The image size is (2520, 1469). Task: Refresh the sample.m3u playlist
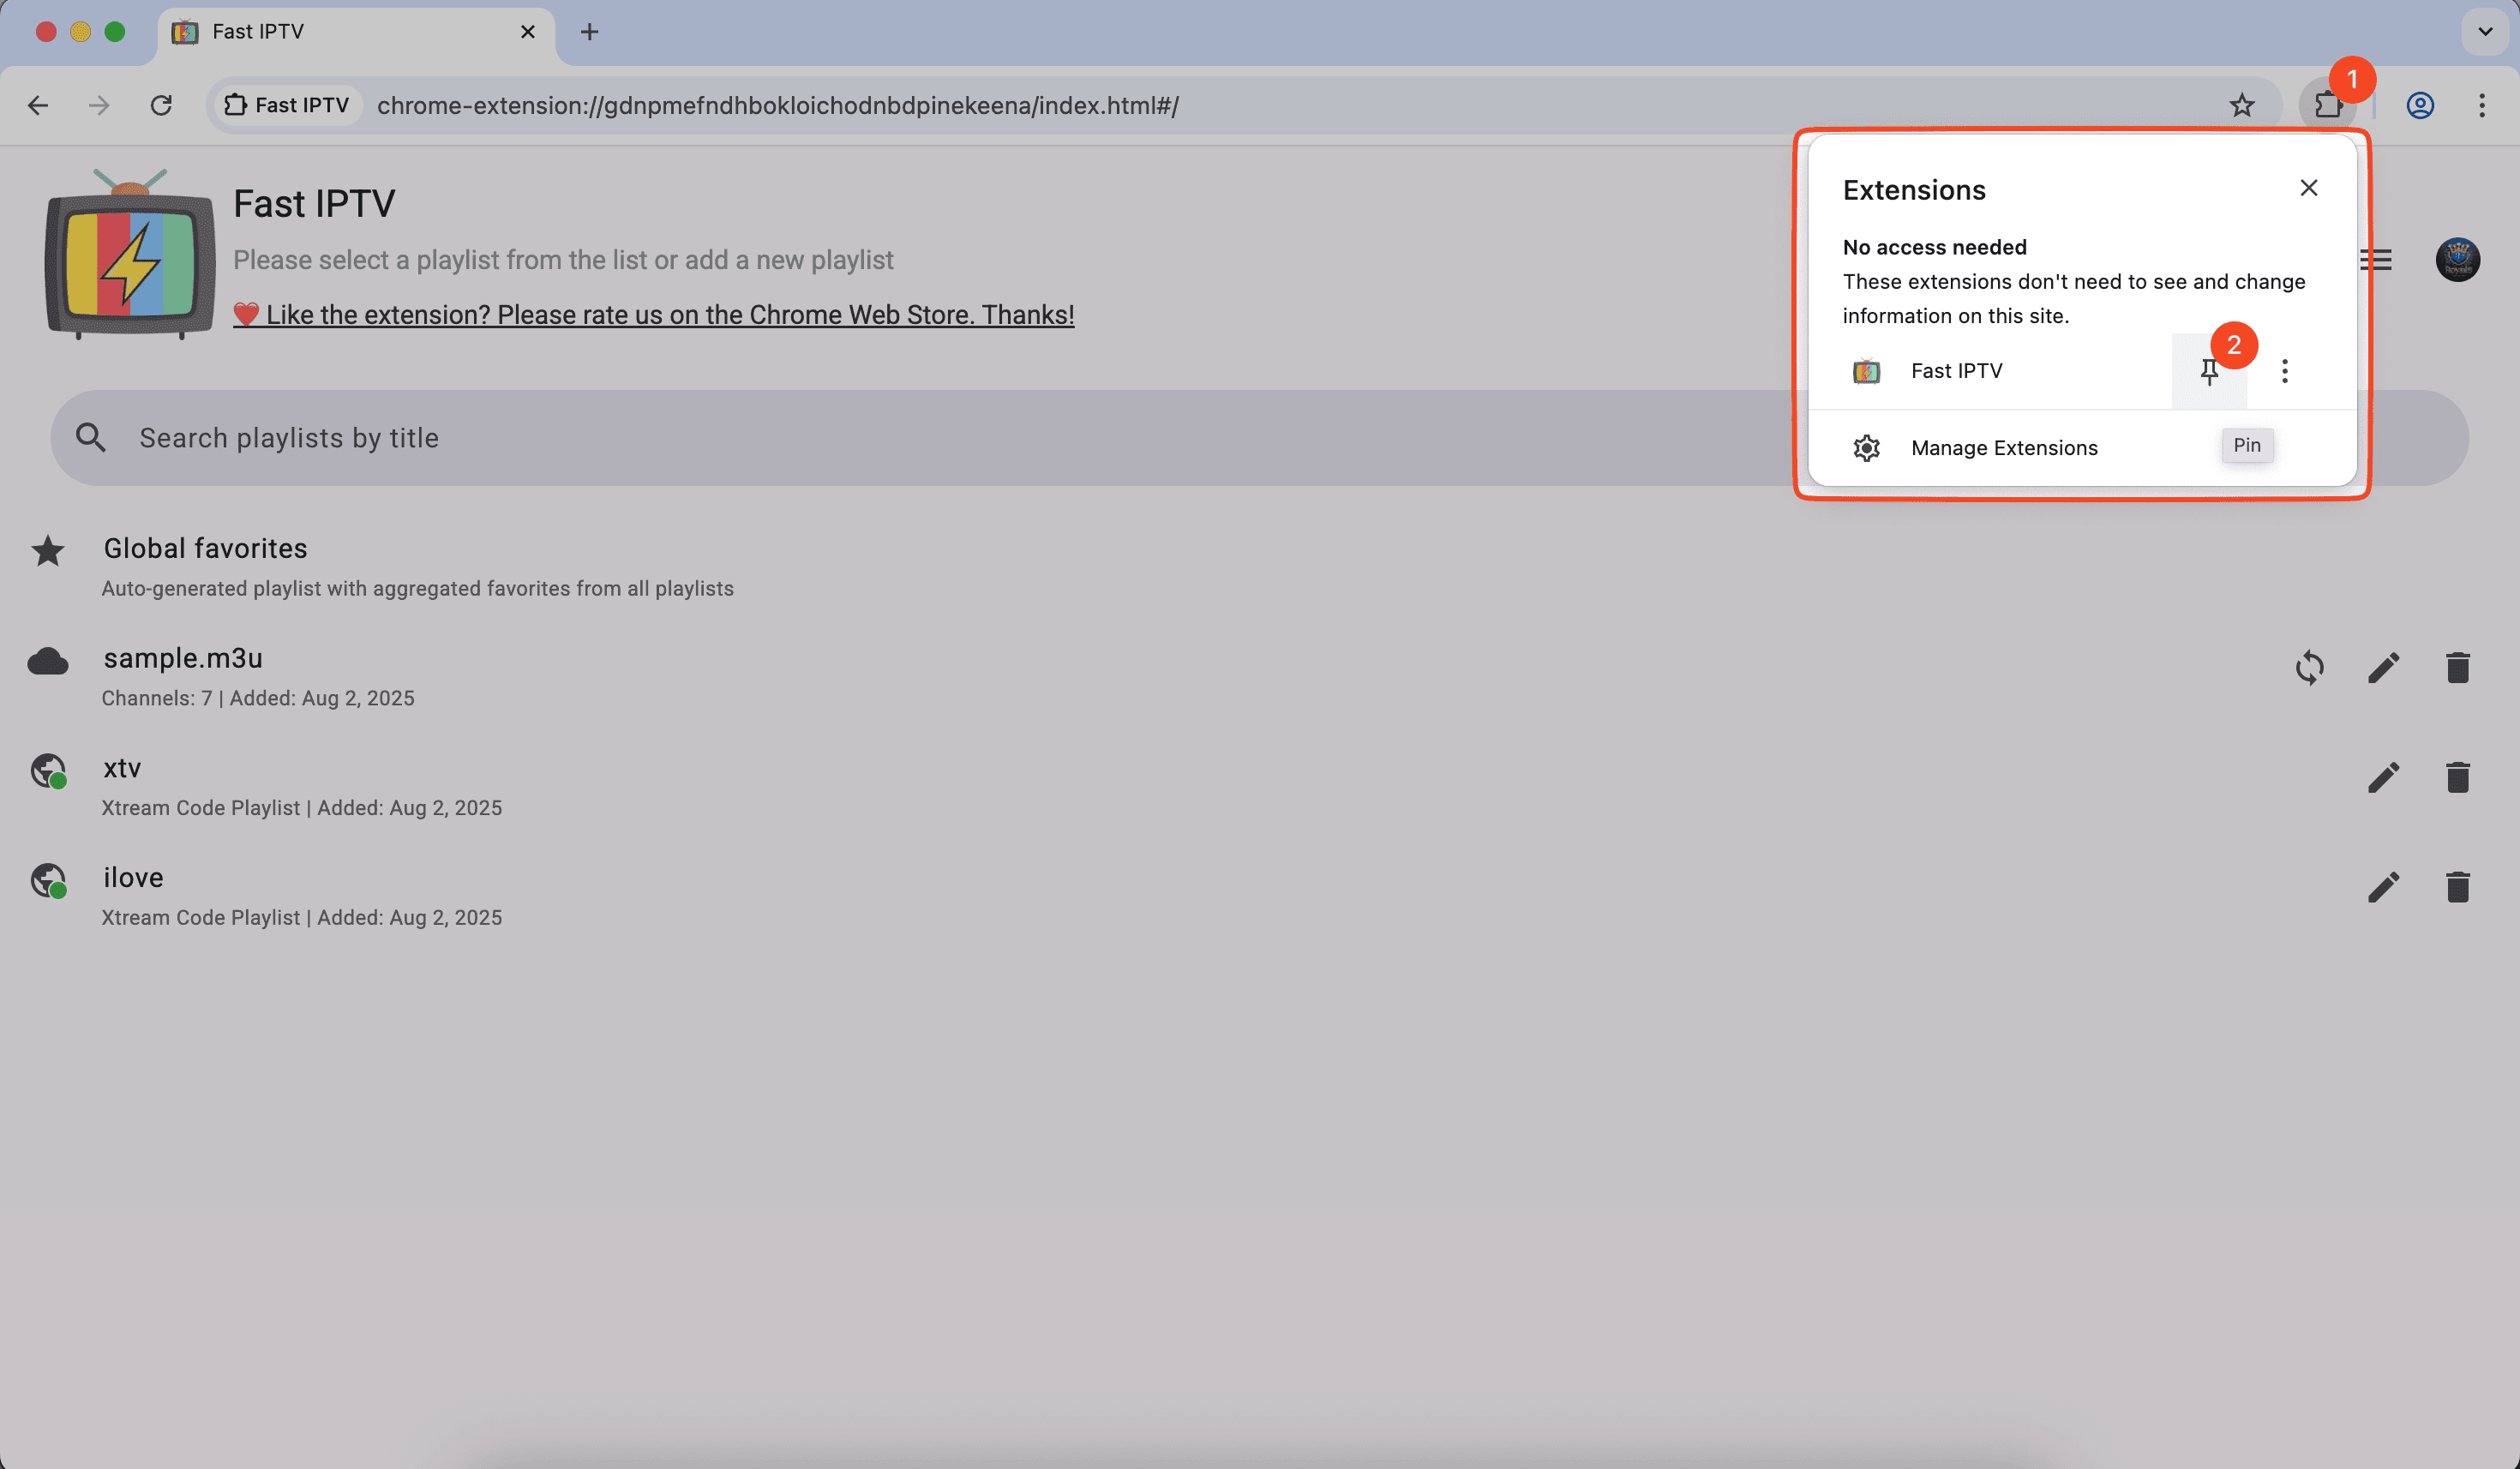point(2309,668)
